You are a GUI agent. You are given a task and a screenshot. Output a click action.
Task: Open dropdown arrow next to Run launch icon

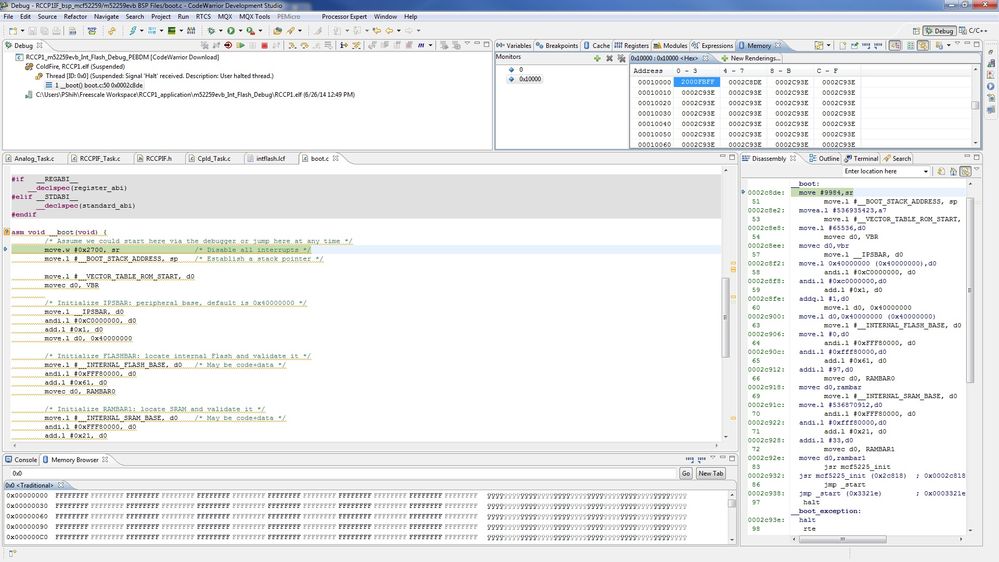point(240,31)
